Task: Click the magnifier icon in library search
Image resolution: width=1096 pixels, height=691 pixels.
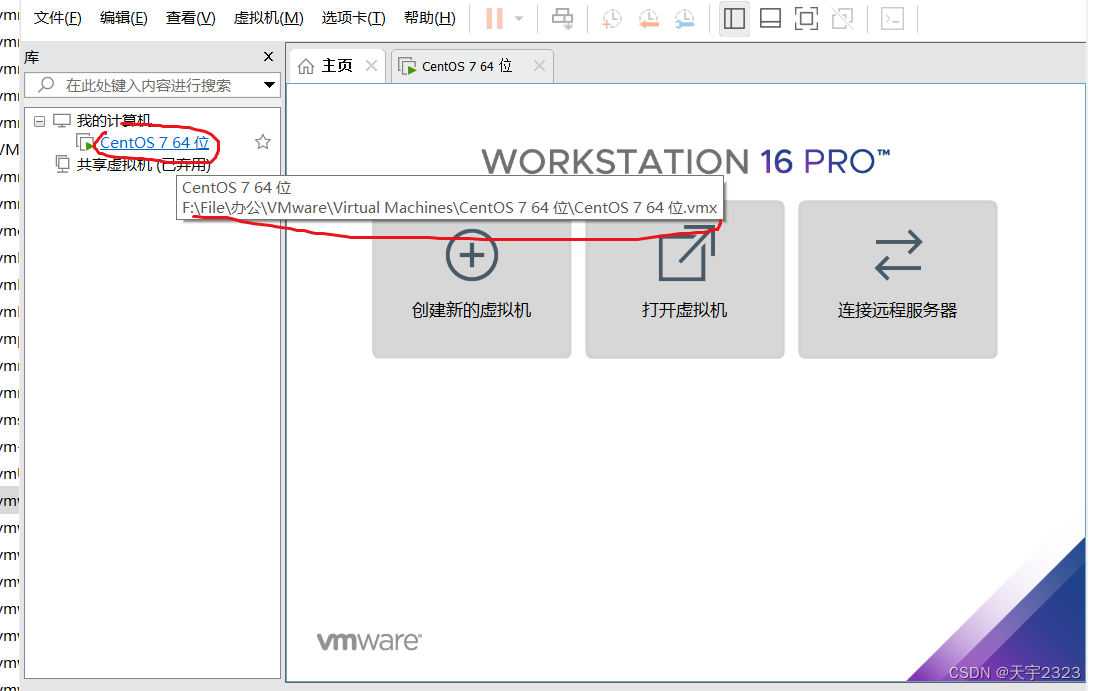Action: pyautogui.click(x=46, y=85)
